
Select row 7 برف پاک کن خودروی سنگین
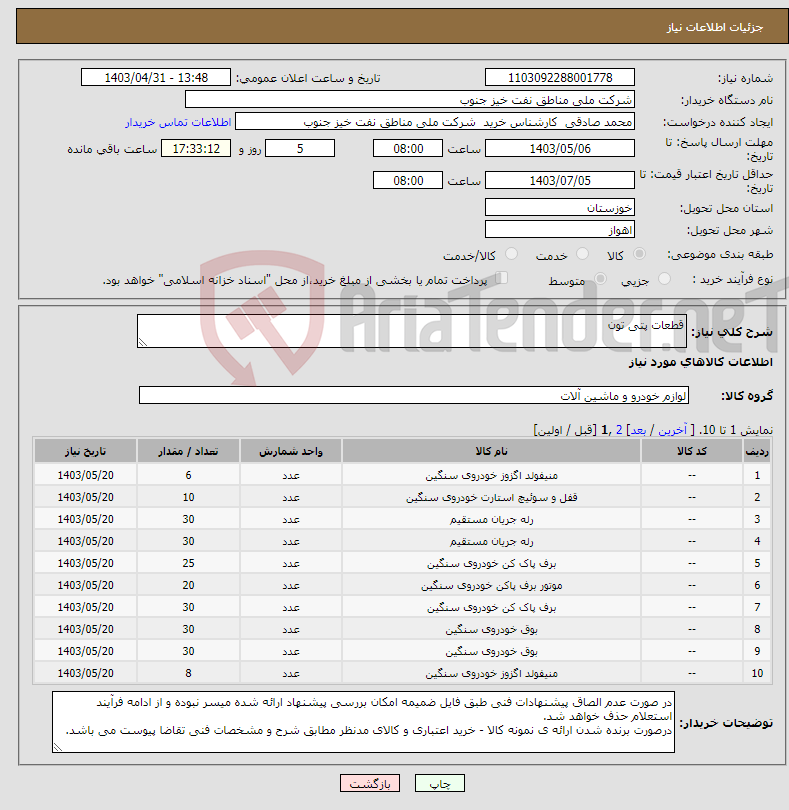click(491, 607)
